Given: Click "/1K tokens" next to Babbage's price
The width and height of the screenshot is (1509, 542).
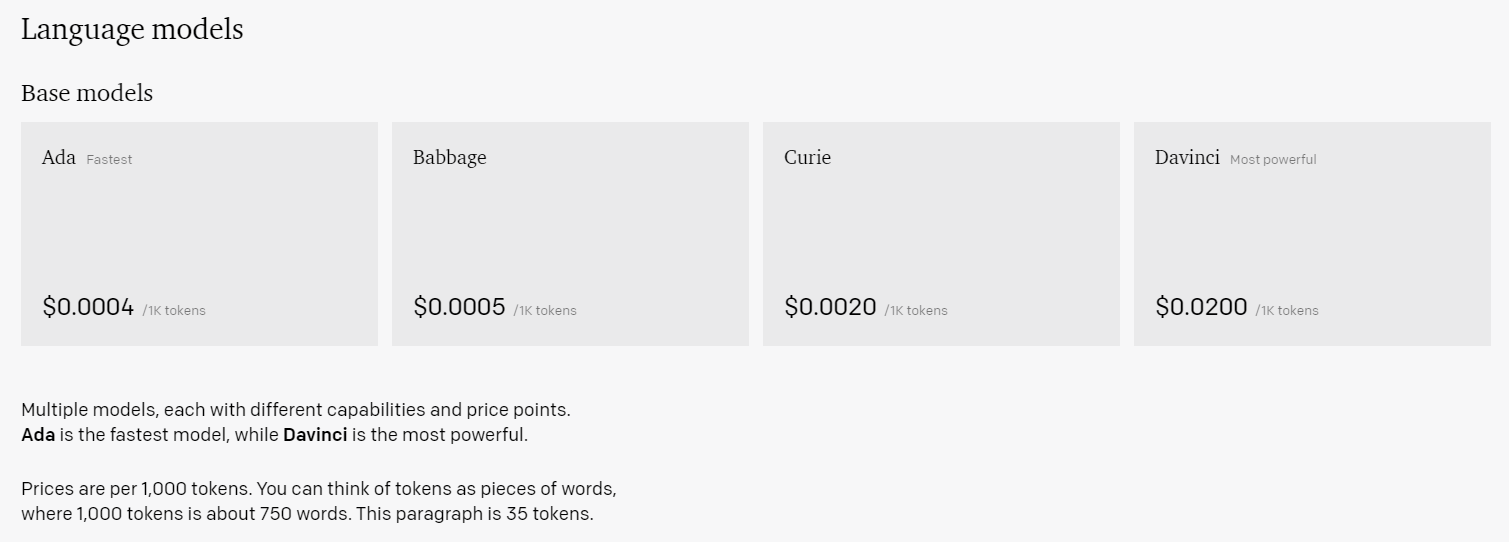Looking at the screenshot, I should (545, 310).
